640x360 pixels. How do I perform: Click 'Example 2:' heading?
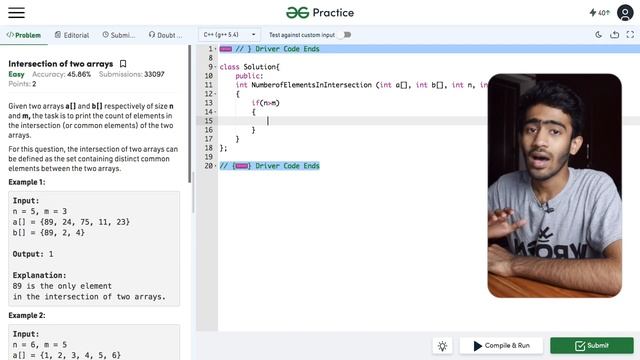[27, 316]
